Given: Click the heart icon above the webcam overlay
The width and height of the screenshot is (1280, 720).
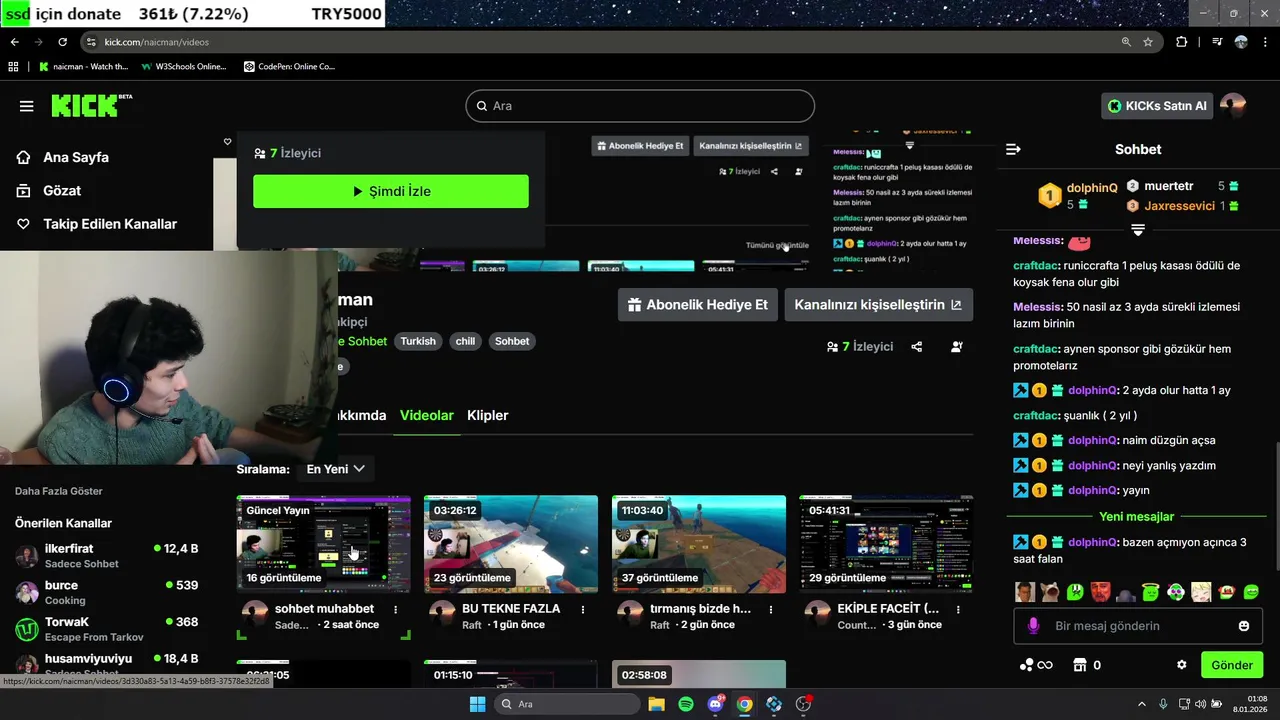Looking at the screenshot, I should pos(228,142).
